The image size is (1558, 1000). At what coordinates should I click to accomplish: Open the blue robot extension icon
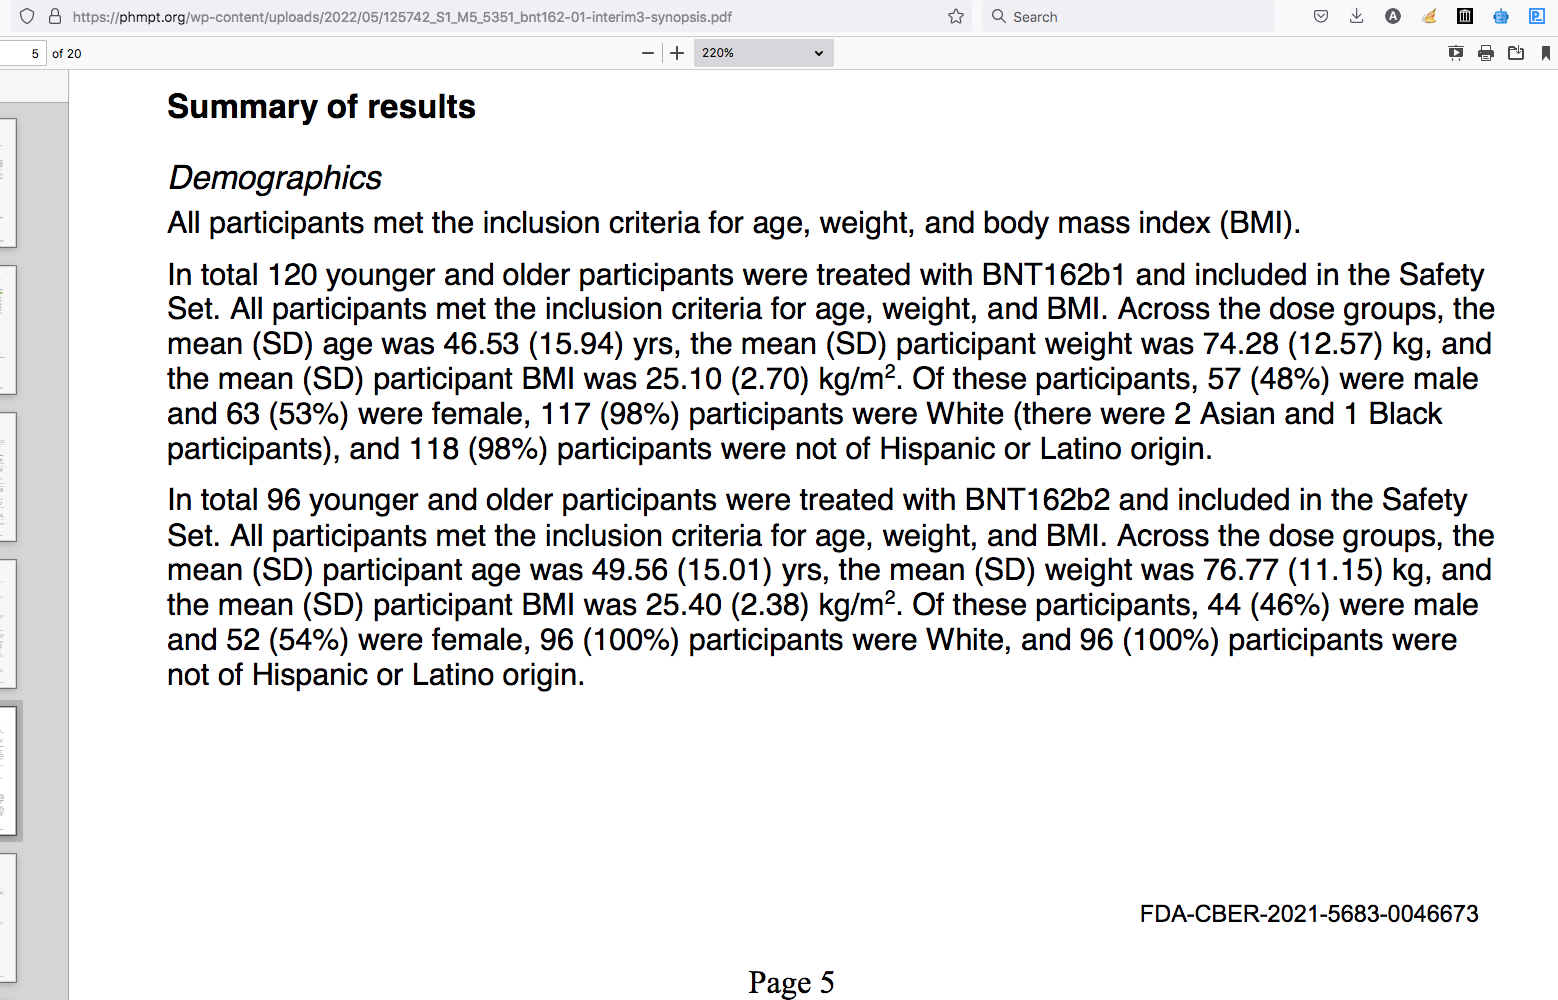coord(1501,16)
